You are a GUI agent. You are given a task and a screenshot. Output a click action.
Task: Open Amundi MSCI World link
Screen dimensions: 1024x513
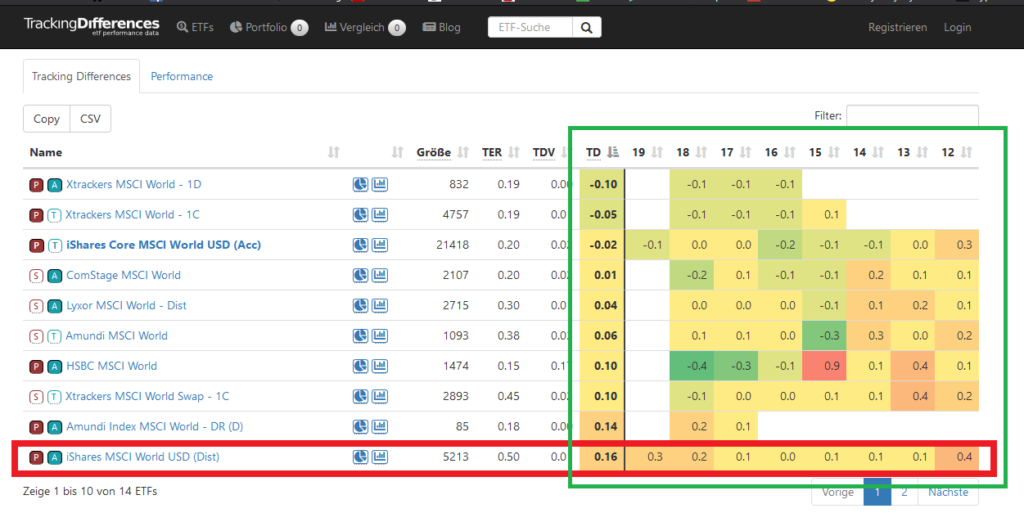116,335
